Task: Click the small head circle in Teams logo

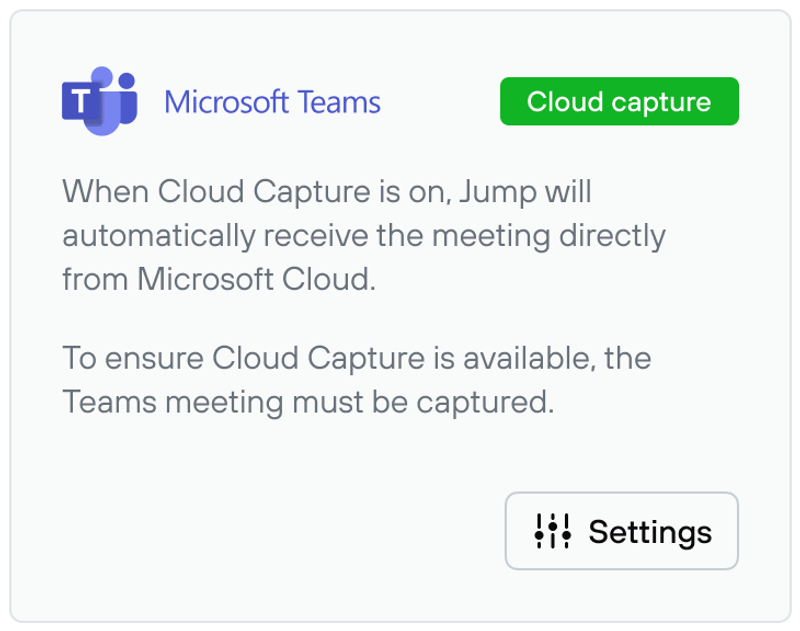Action: tap(126, 80)
